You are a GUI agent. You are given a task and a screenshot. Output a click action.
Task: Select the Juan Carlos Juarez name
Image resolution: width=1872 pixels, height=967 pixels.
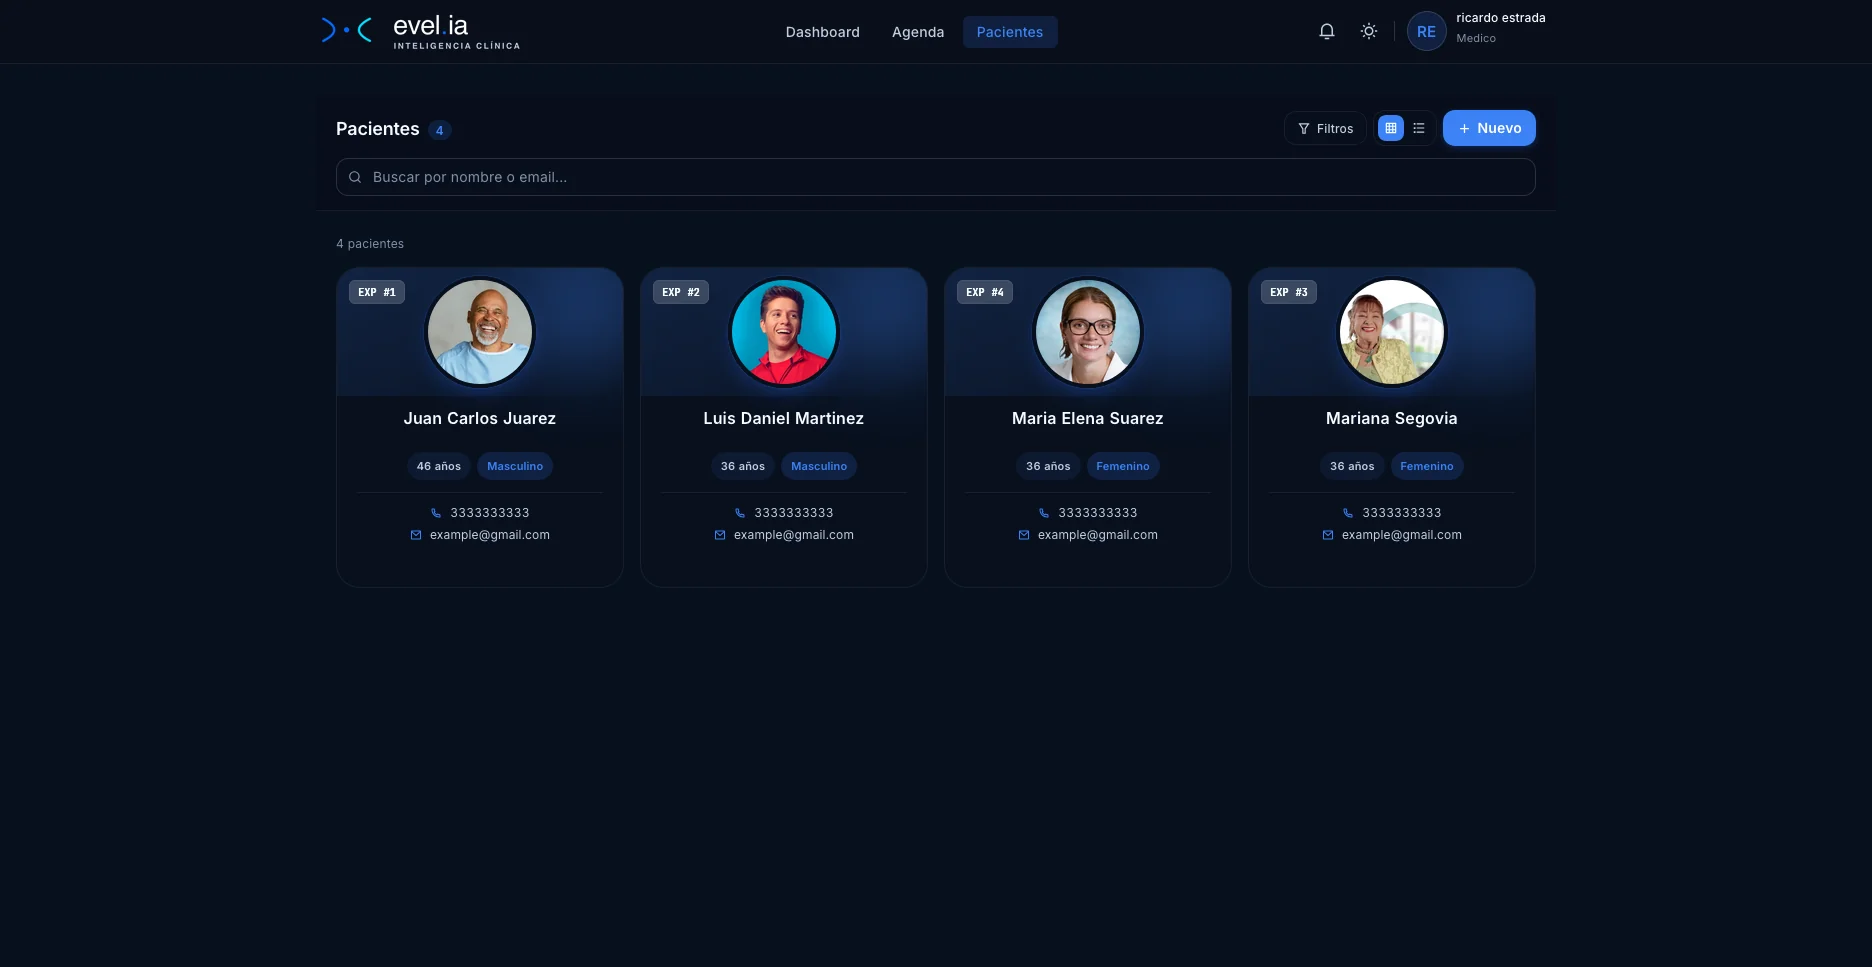[x=480, y=418]
